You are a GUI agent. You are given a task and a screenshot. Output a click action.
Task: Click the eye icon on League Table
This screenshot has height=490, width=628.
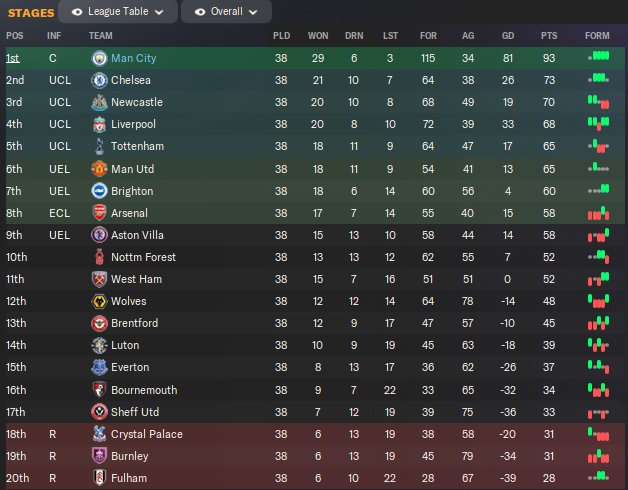click(x=76, y=12)
